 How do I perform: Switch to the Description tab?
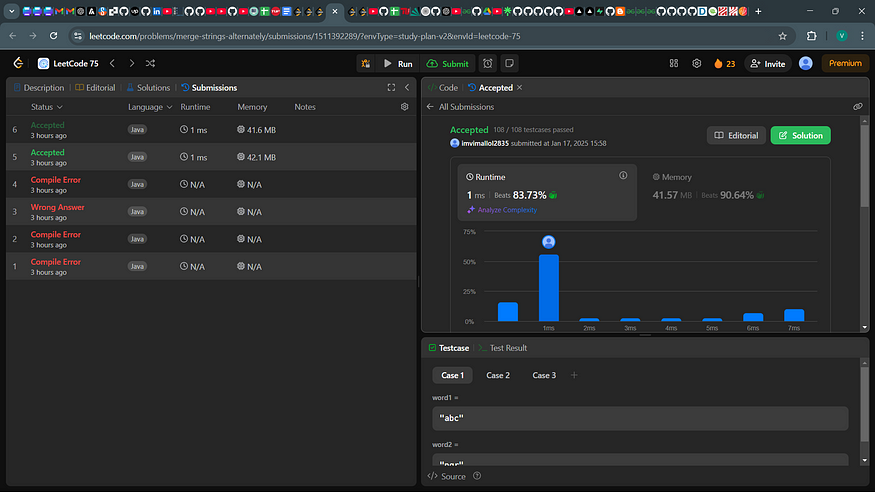tap(39, 88)
